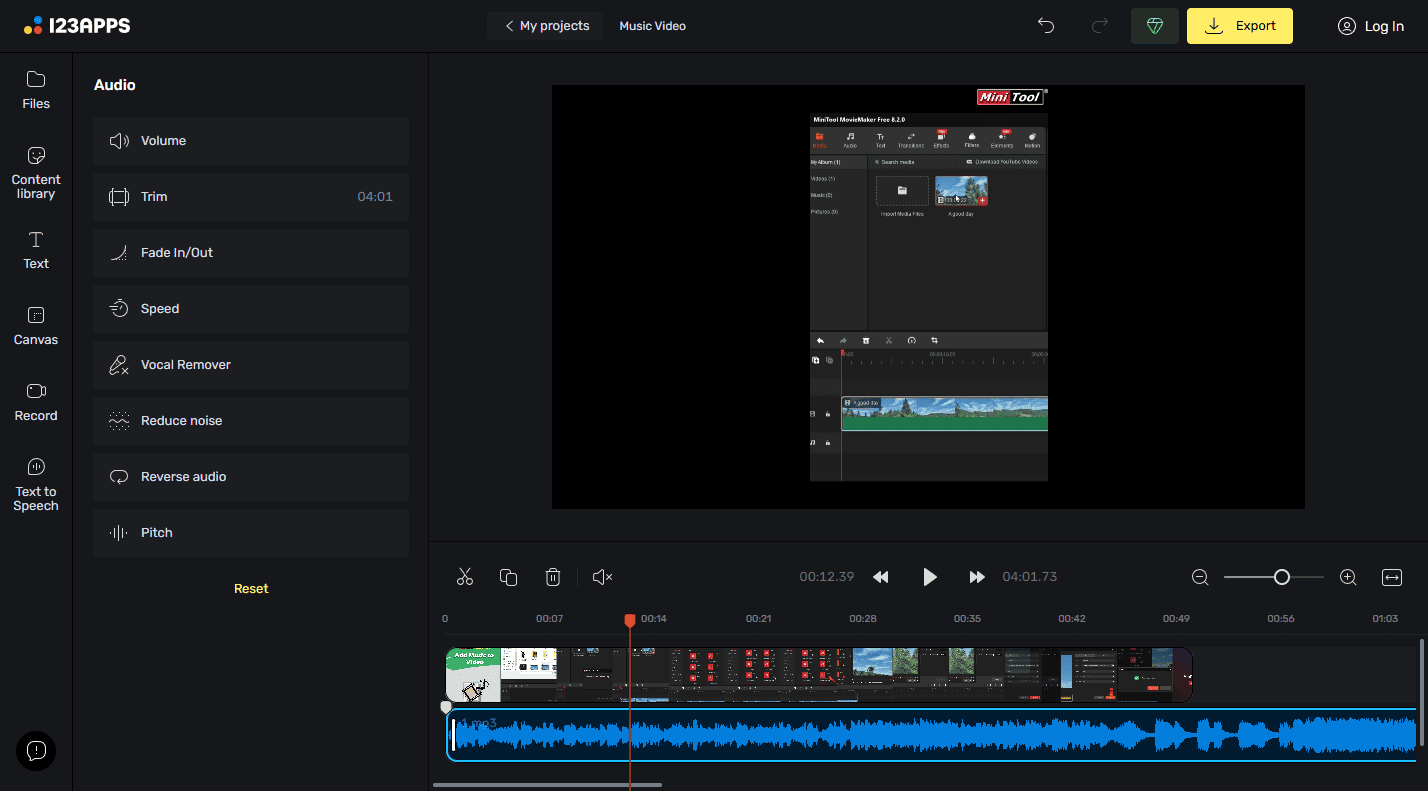
Task: Open the Canvas settings
Action: pyautogui.click(x=36, y=326)
